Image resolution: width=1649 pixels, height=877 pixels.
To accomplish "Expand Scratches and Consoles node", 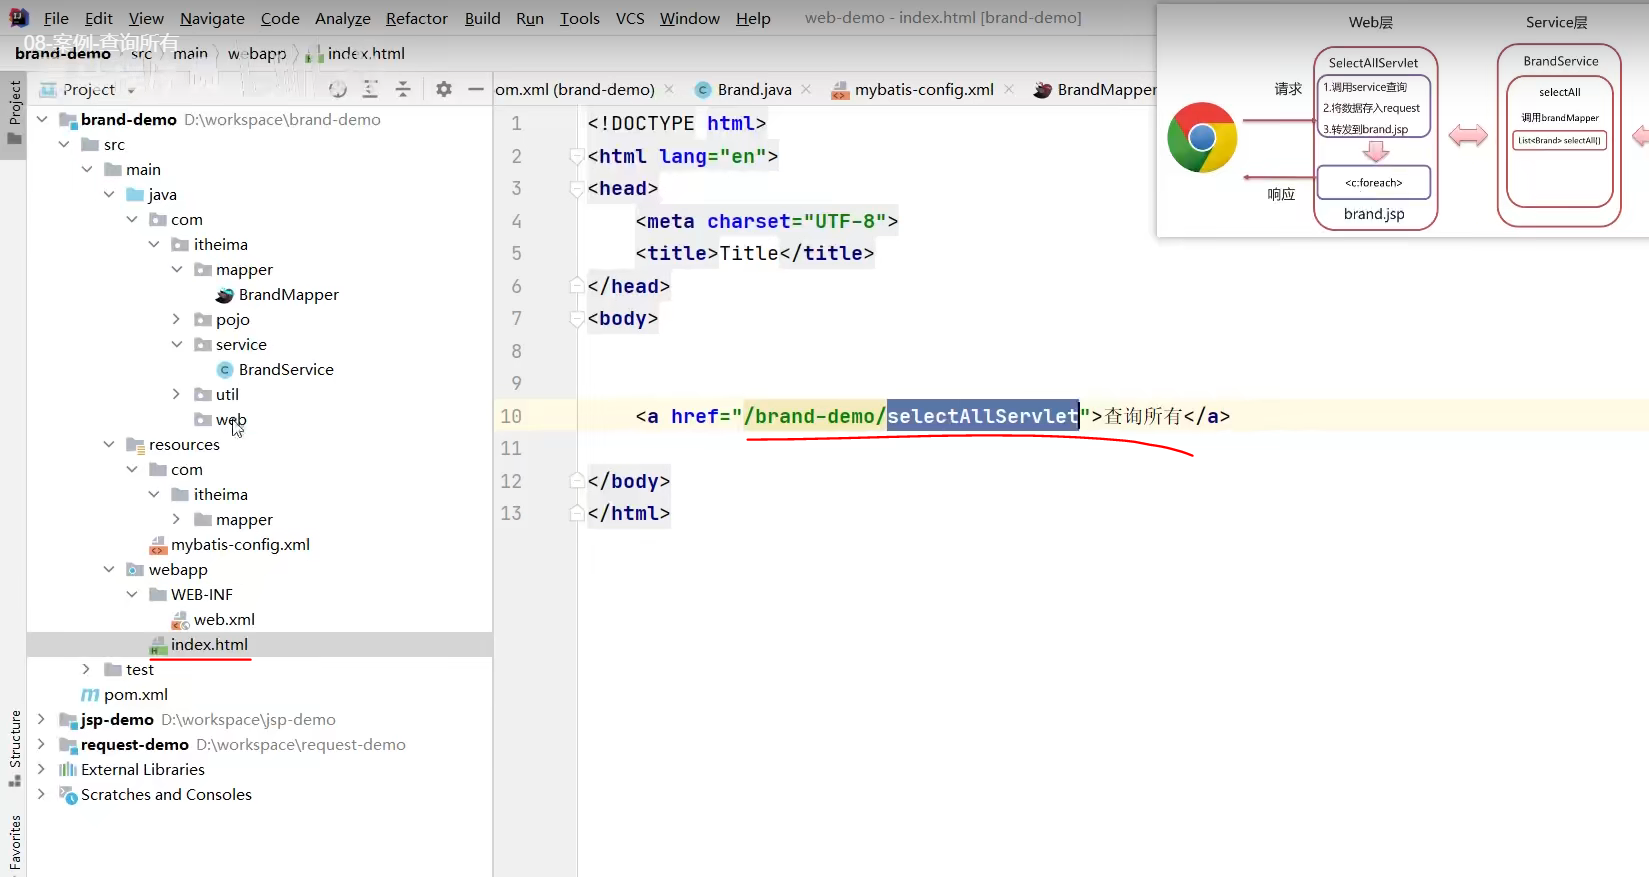I will click(42, 794).
